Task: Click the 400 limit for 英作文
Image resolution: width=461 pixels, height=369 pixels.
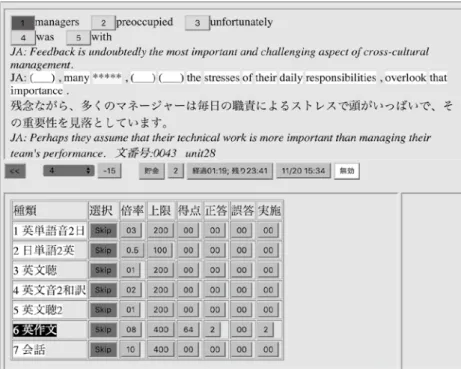Action: (x=161, y=330)
